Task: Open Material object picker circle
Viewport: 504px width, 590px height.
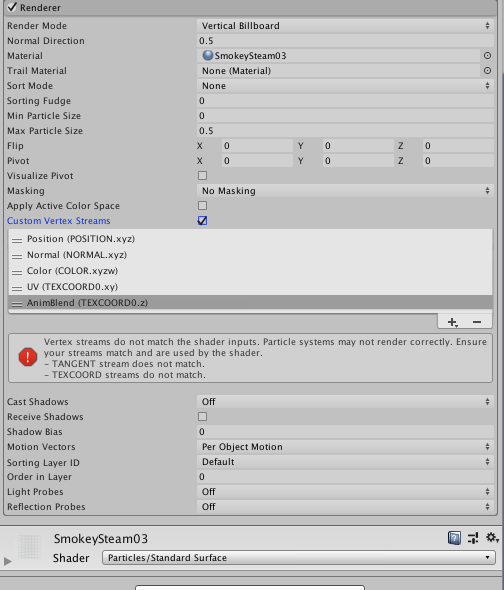Action: (487, 56)
